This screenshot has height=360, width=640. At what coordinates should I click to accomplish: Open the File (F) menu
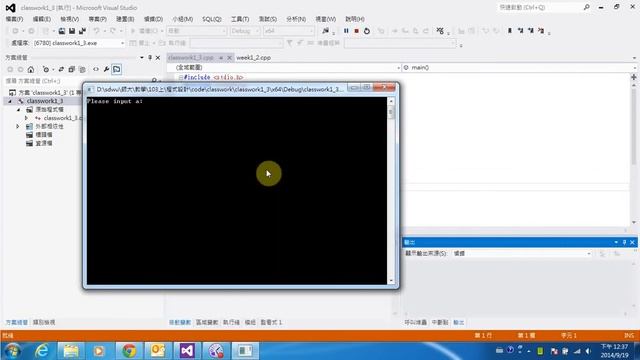(x=14, y=19)
